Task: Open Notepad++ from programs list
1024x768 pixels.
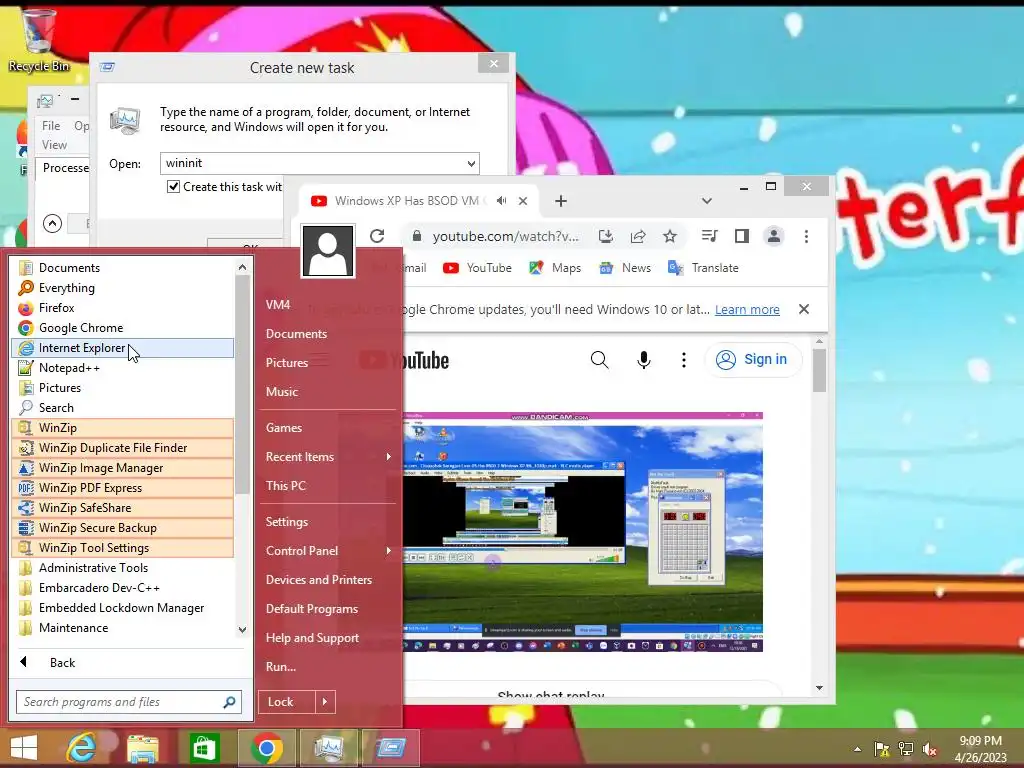Action: (x=123, y=368)
